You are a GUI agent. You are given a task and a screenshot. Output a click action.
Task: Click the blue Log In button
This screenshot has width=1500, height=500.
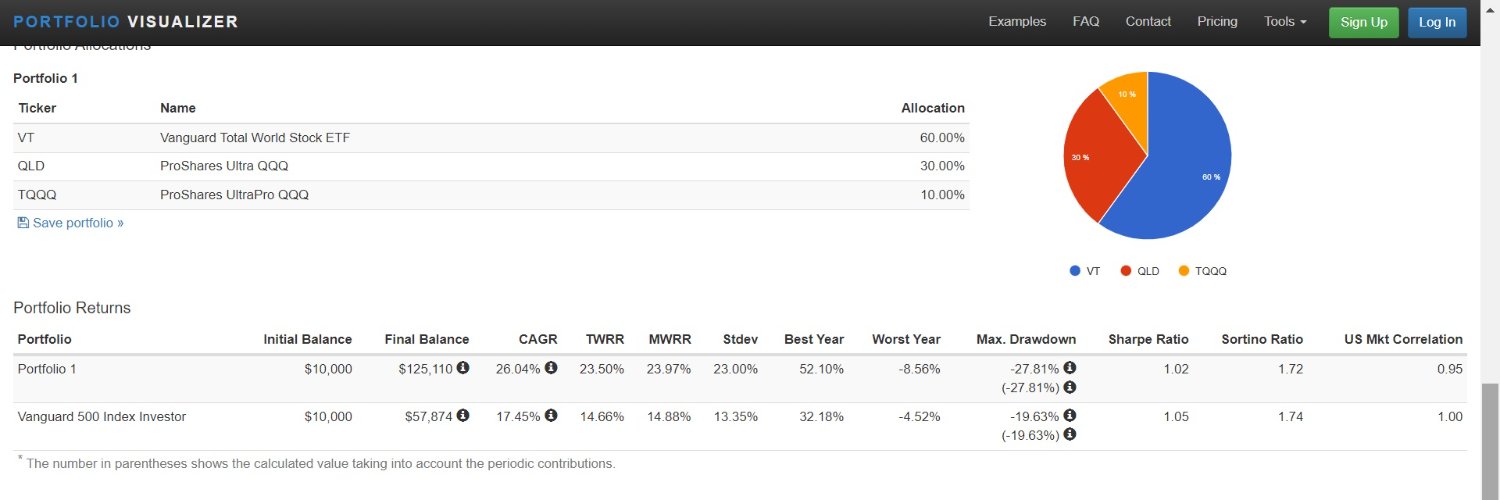coord(1437,22)
